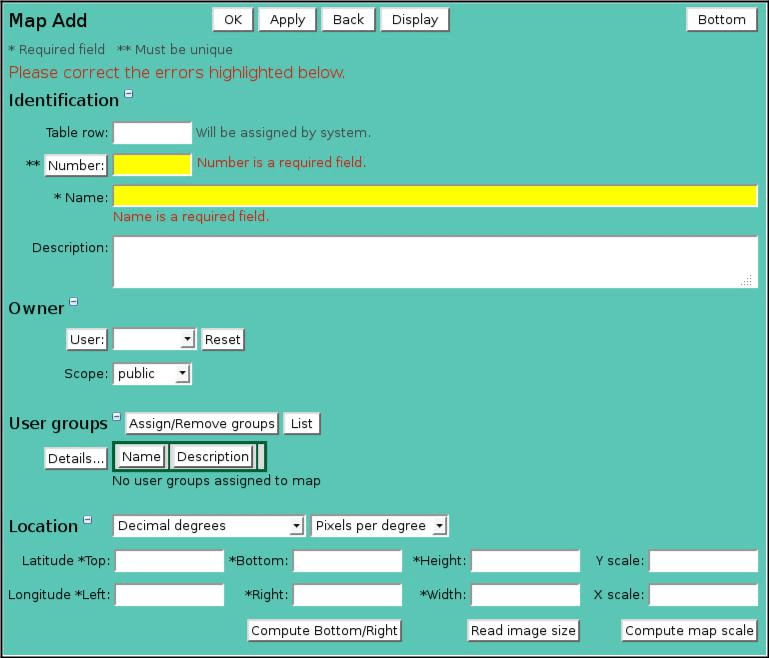The width and height of the screenshot is (769, 658).
Task: Collapse the Identification section
Action: 128,95
